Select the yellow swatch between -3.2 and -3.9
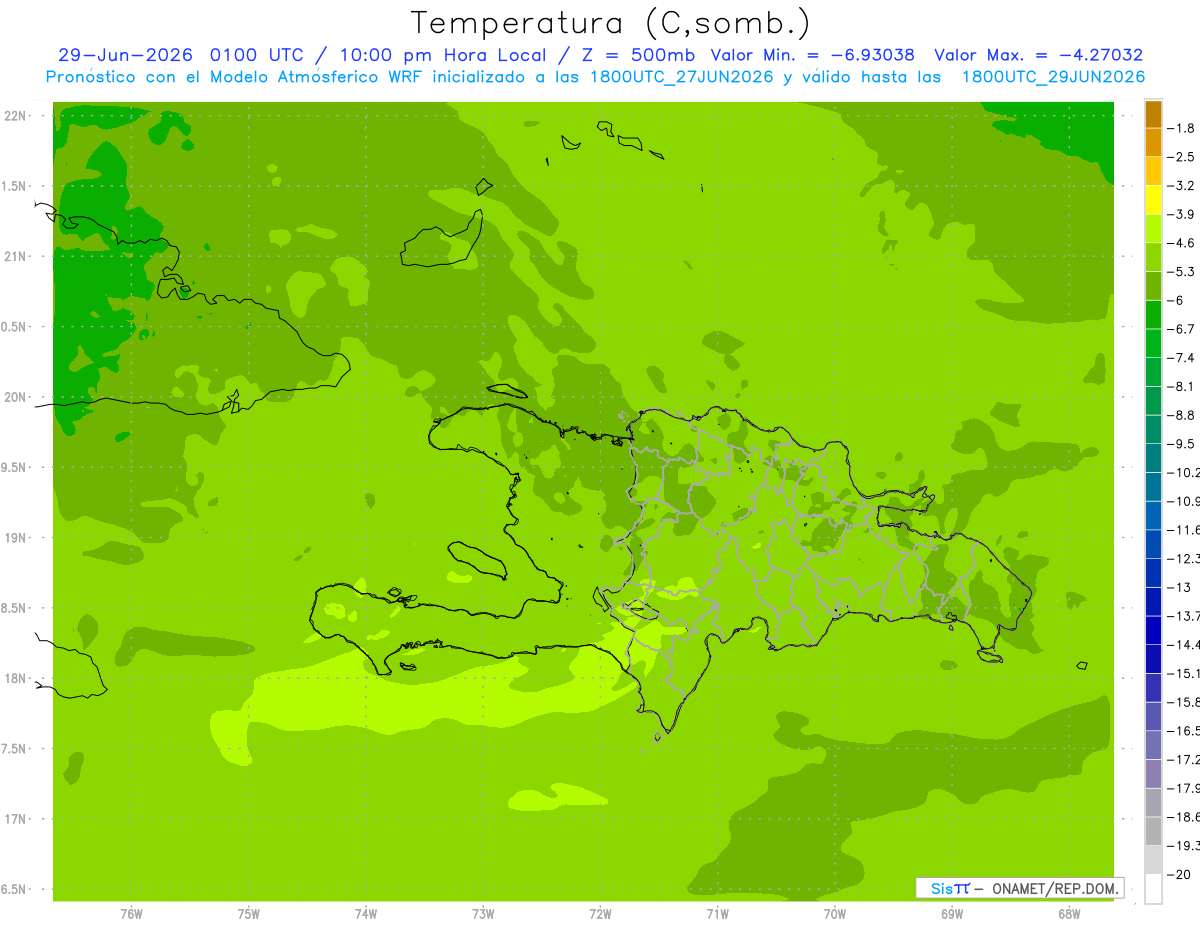 click(1153, 200)
